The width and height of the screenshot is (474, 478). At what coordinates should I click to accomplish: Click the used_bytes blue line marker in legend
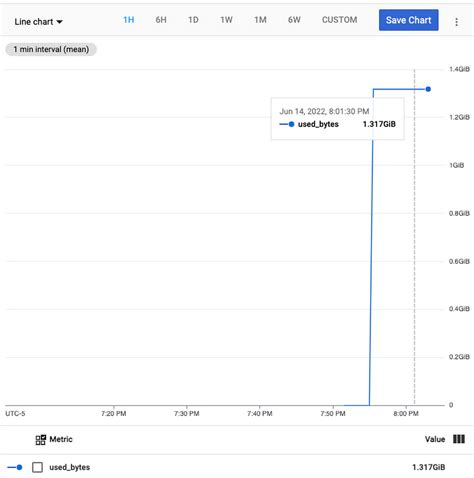click(15, 467)
